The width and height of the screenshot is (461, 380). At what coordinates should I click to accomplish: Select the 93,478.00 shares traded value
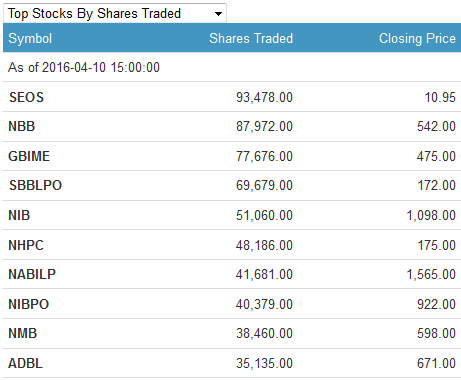(x=264, y=97)
